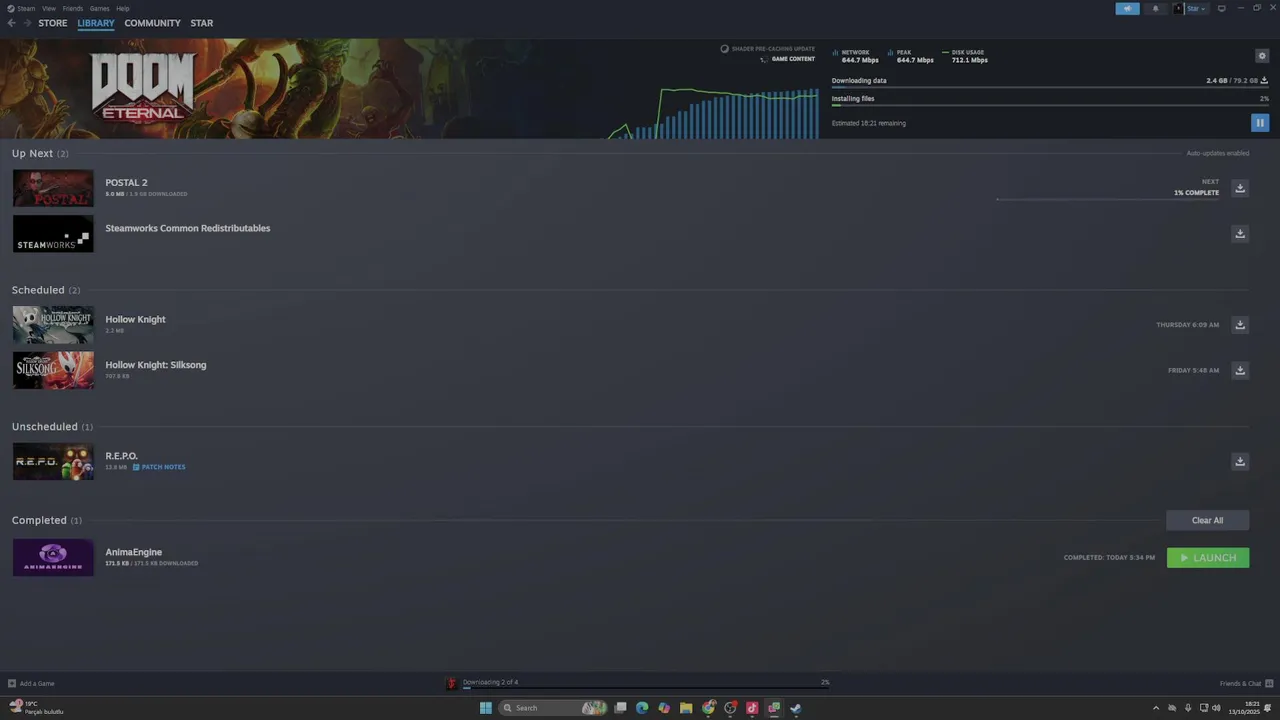
Task: Download Steamworks Common Redistributables now
Action: 1240,234
